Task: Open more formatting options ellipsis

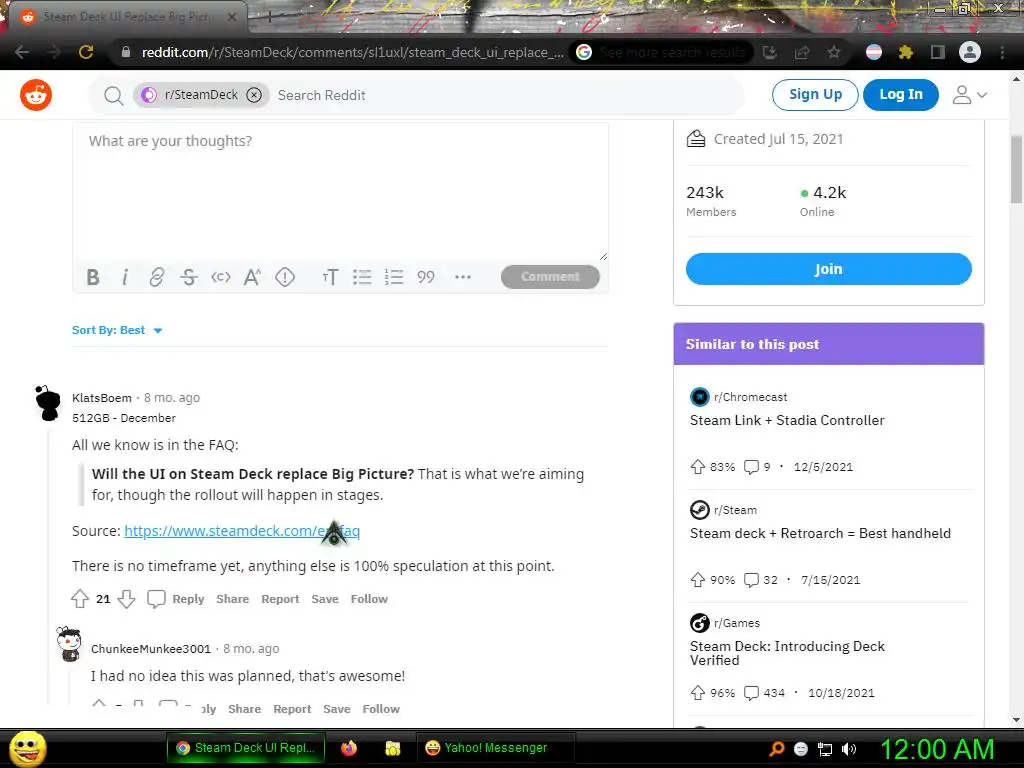Action: coord(463,277)
